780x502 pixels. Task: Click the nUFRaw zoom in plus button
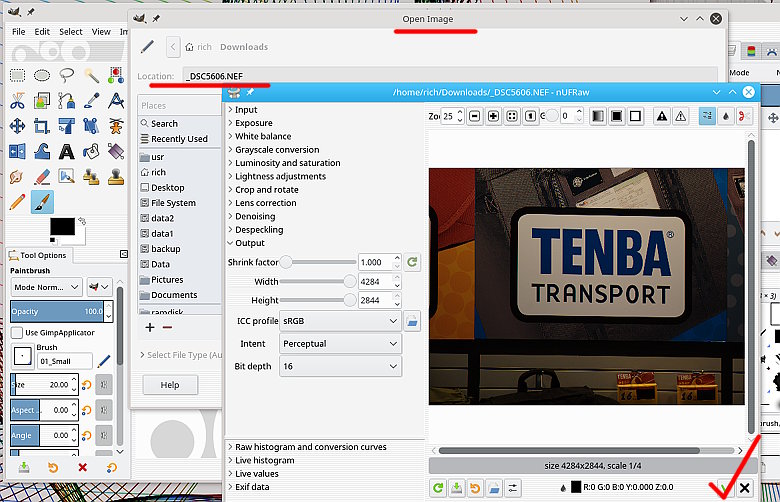pyautogui.click(x=493, y=116)
